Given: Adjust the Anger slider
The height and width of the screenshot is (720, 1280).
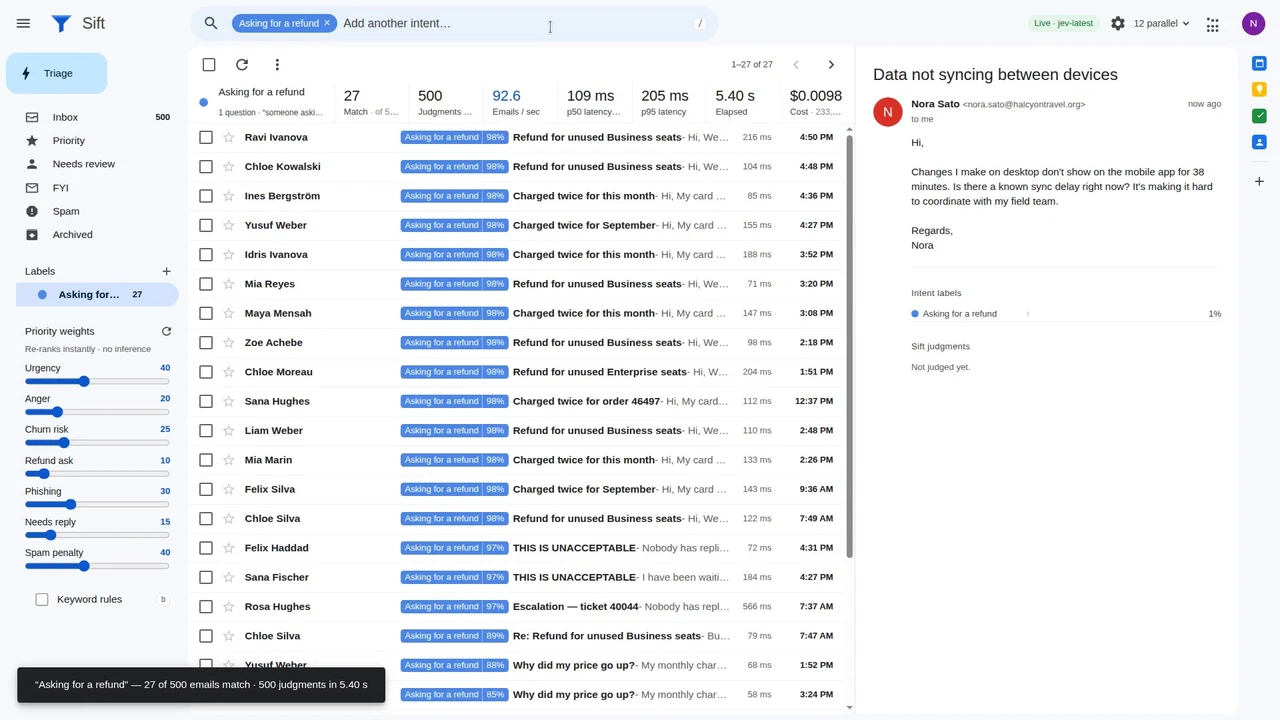Looking at the screenshot, I should 97,412.
